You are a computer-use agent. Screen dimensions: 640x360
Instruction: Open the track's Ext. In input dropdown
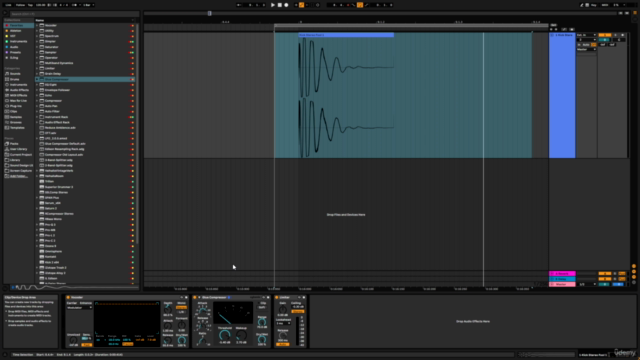586,35
